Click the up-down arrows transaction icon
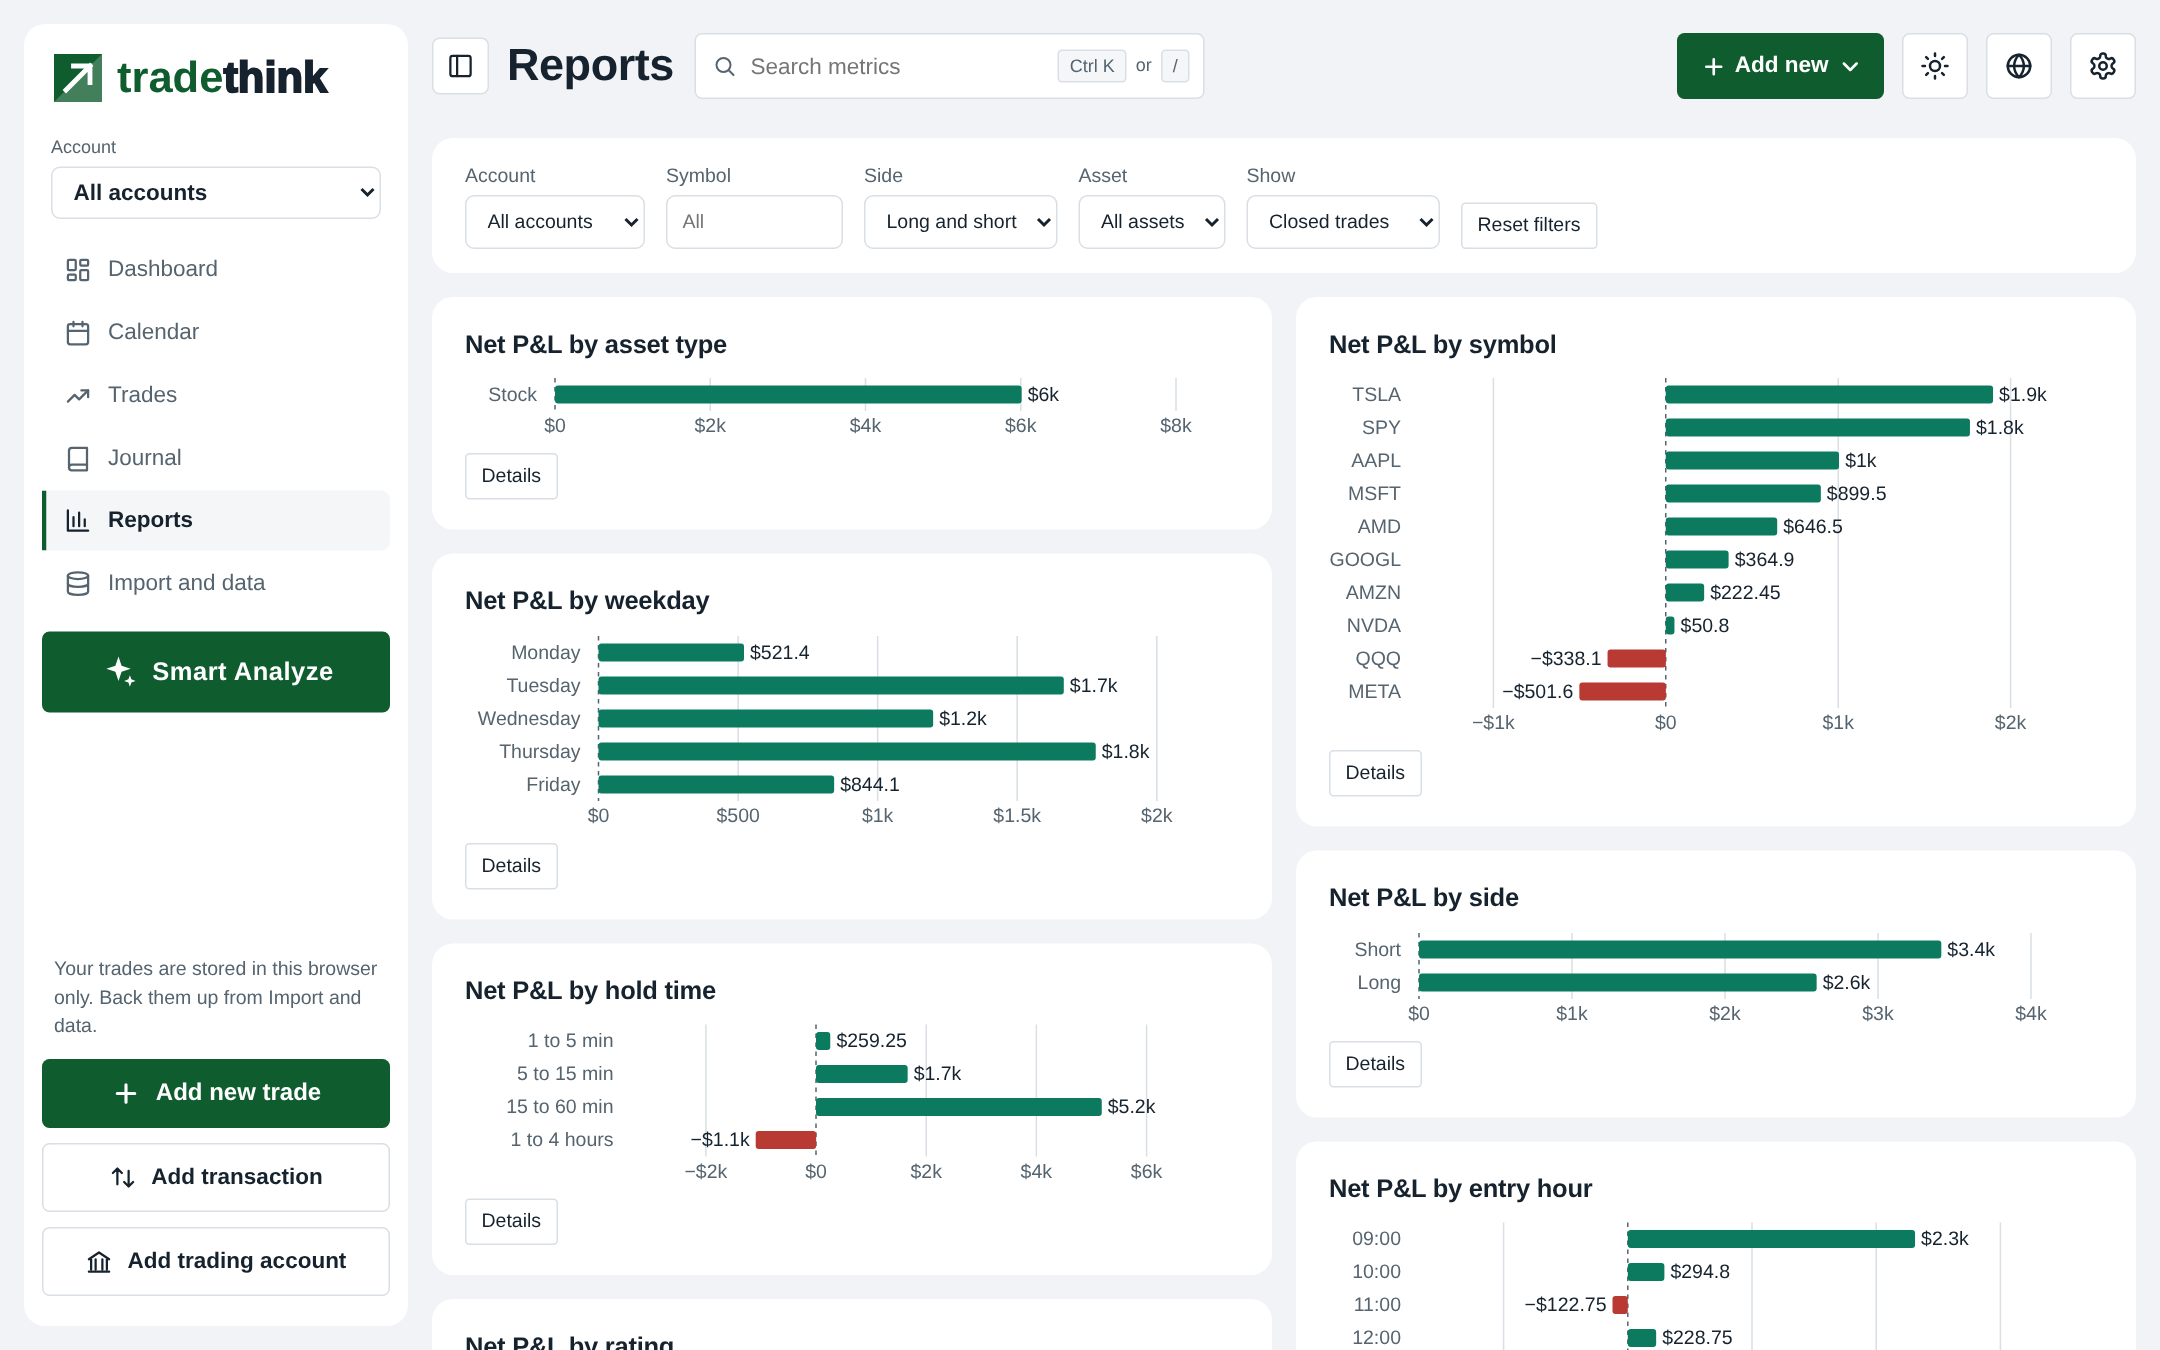This screenshot has height=1350, width=2160. 123,1177
